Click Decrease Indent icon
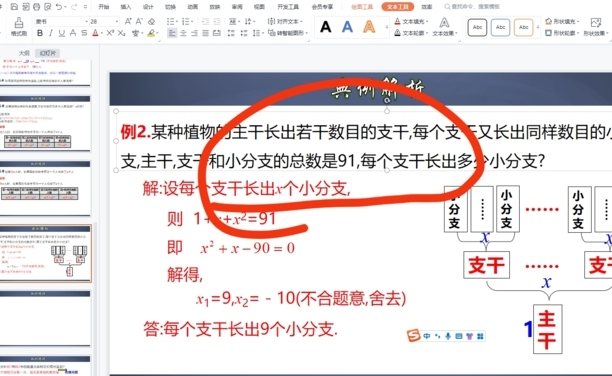This screenshot has width=612, height=376. pyautogui.click(x=206, y=21)
